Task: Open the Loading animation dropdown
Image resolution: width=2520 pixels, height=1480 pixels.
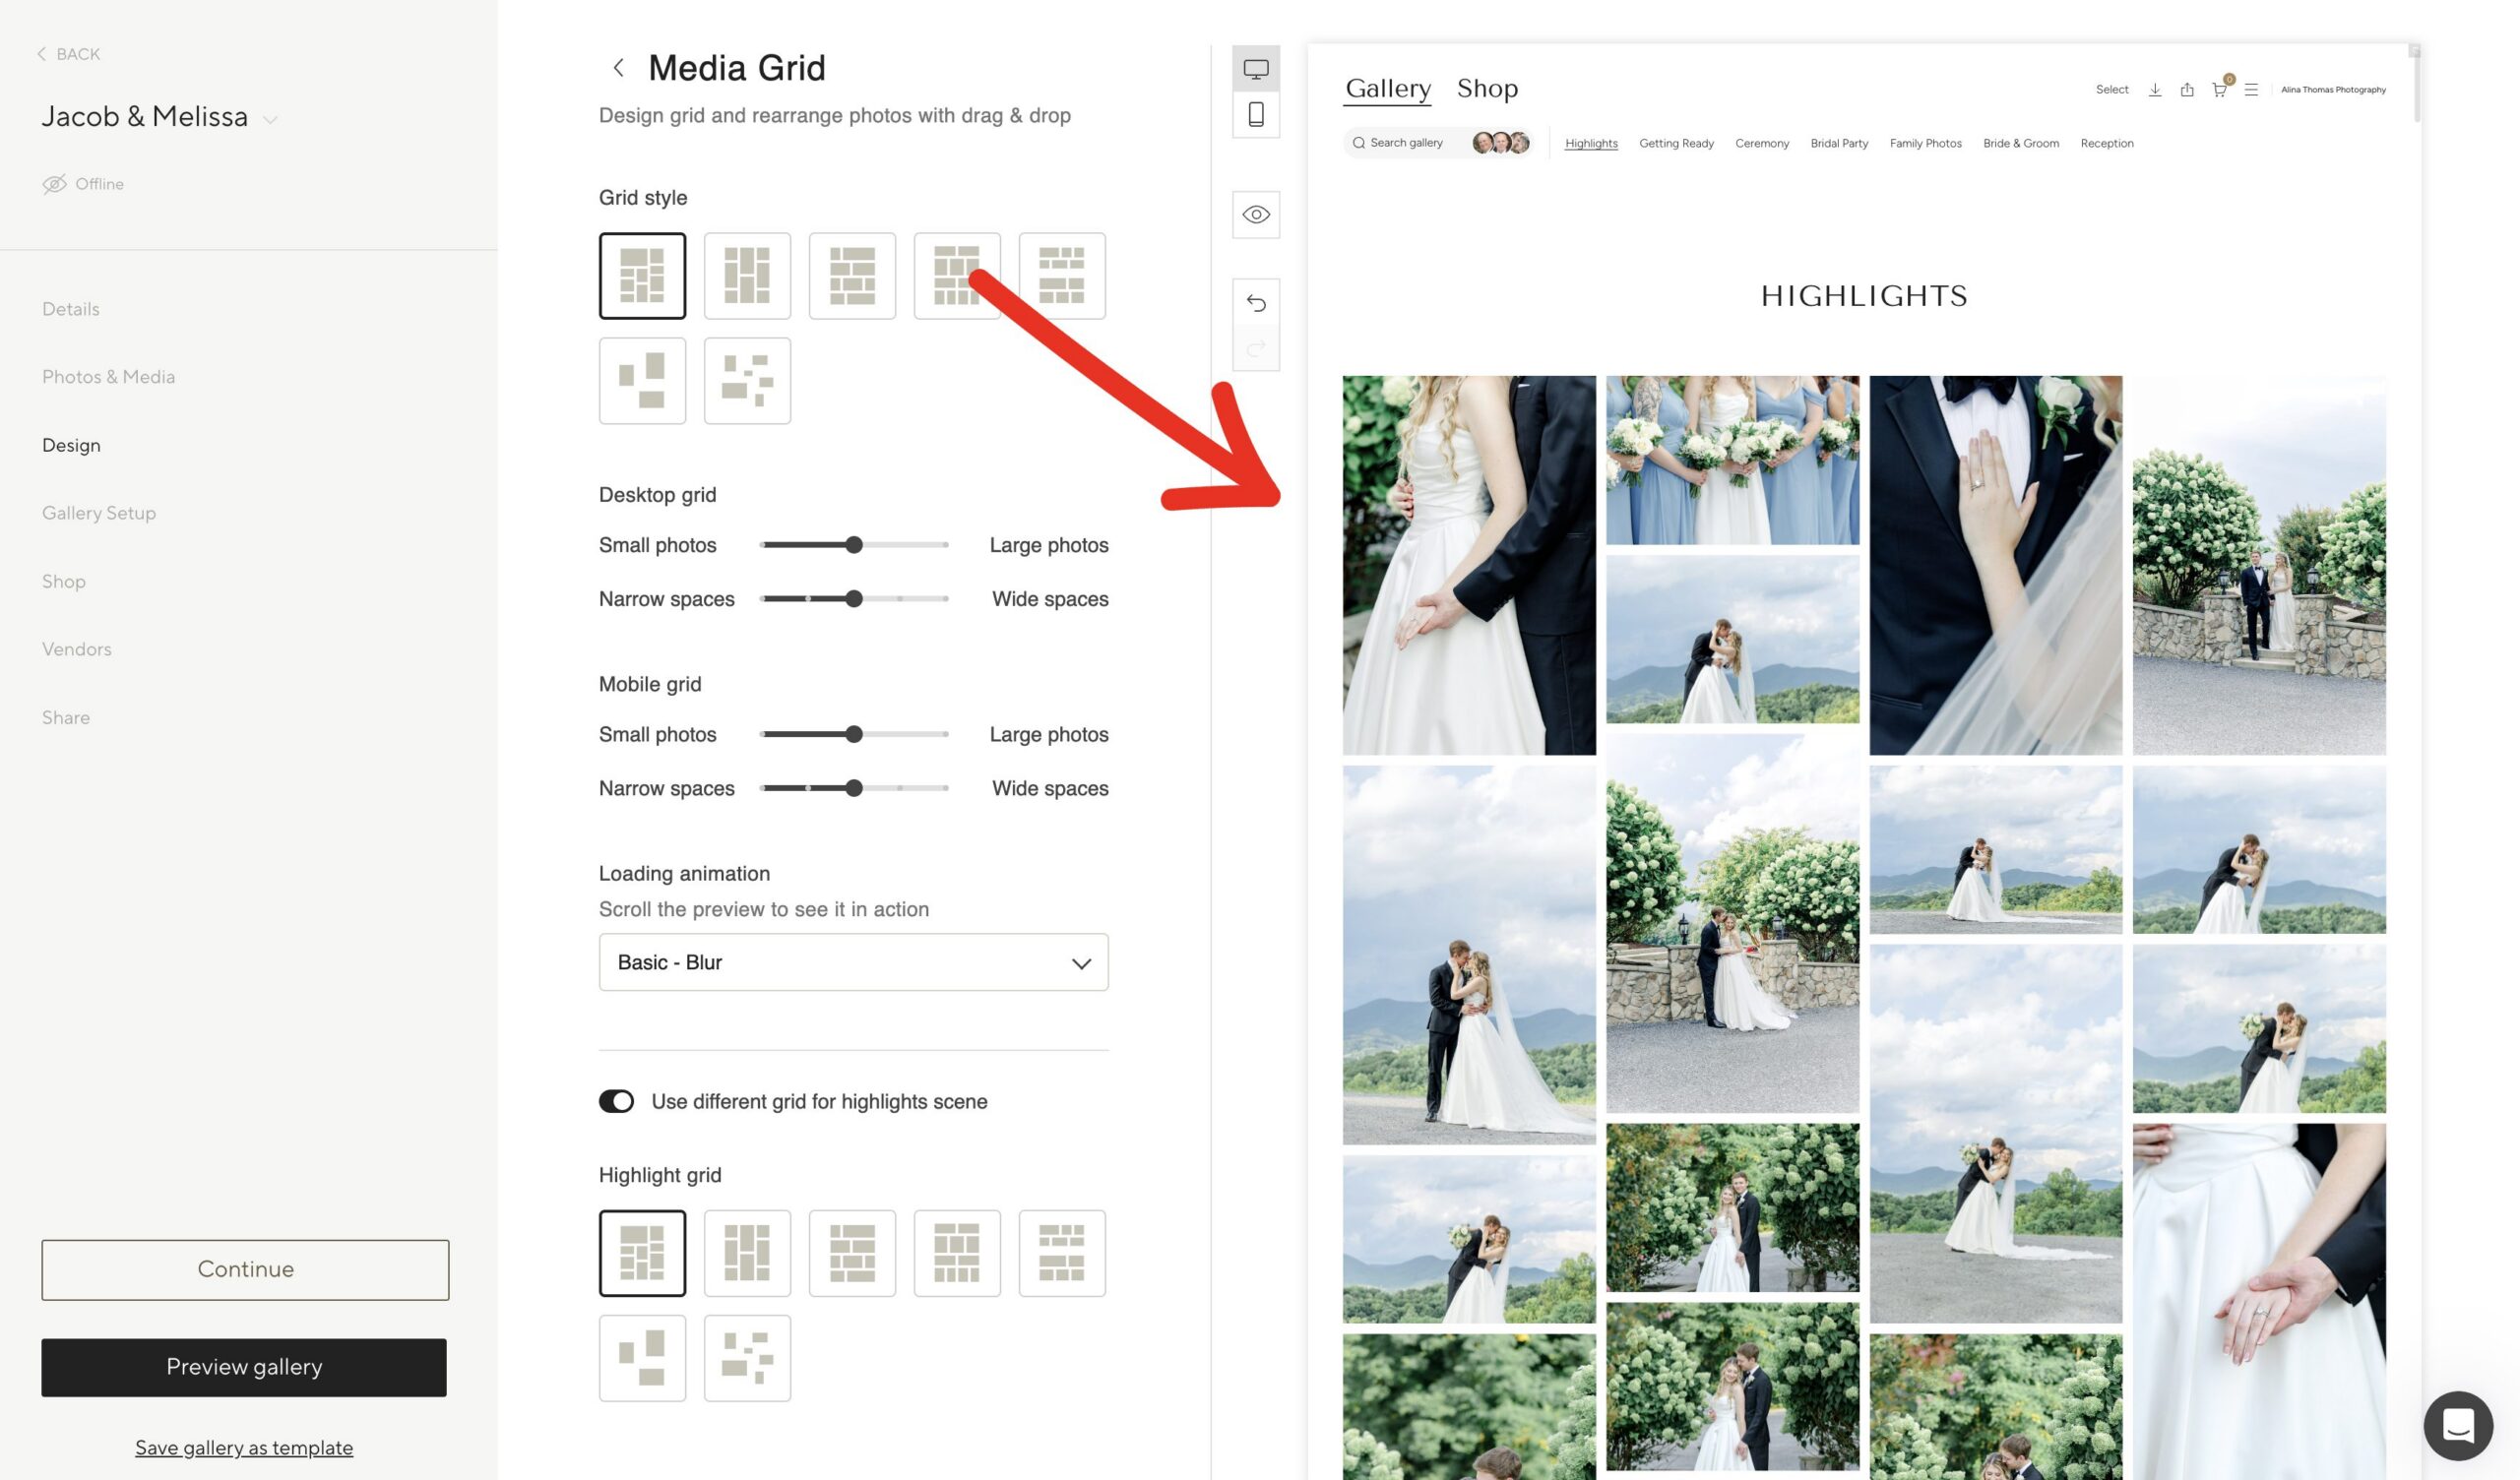Action: point(853,962)
